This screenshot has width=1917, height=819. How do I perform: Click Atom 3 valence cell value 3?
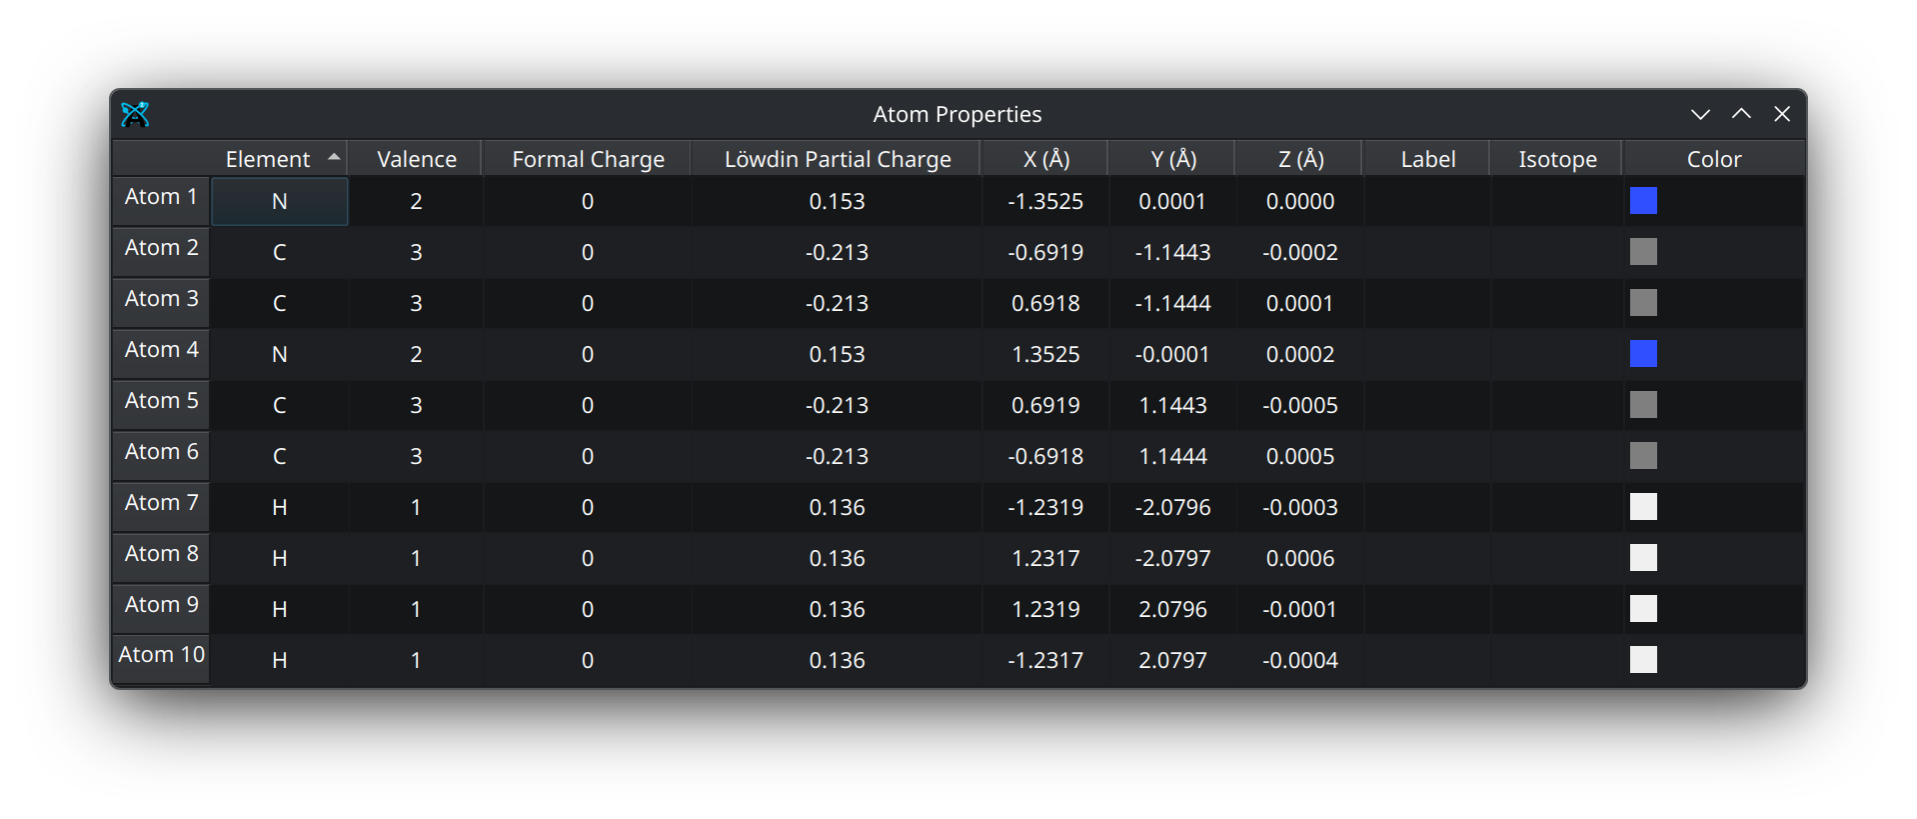point(416,304)
